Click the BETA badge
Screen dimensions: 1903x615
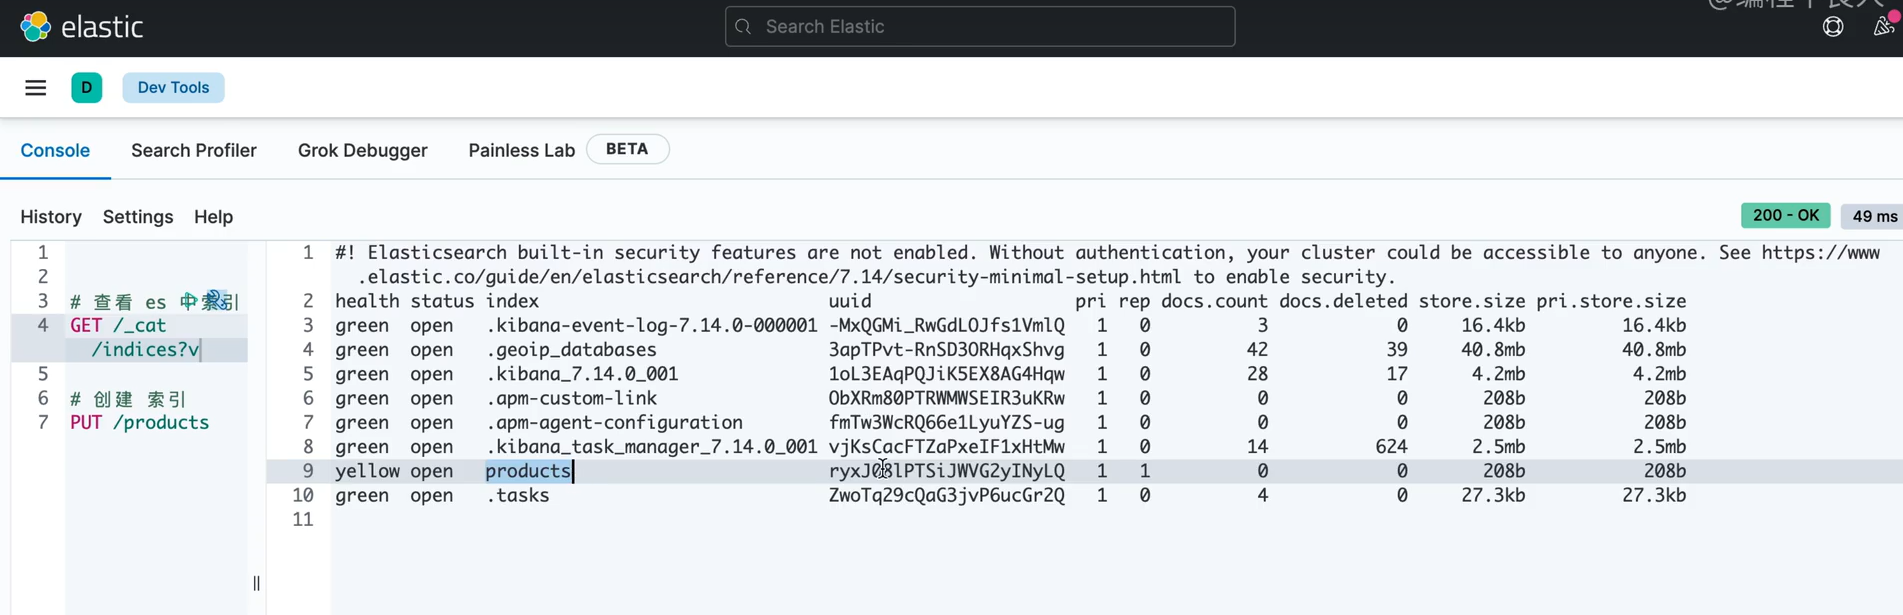pyautogui.click(x=627, y=149)
